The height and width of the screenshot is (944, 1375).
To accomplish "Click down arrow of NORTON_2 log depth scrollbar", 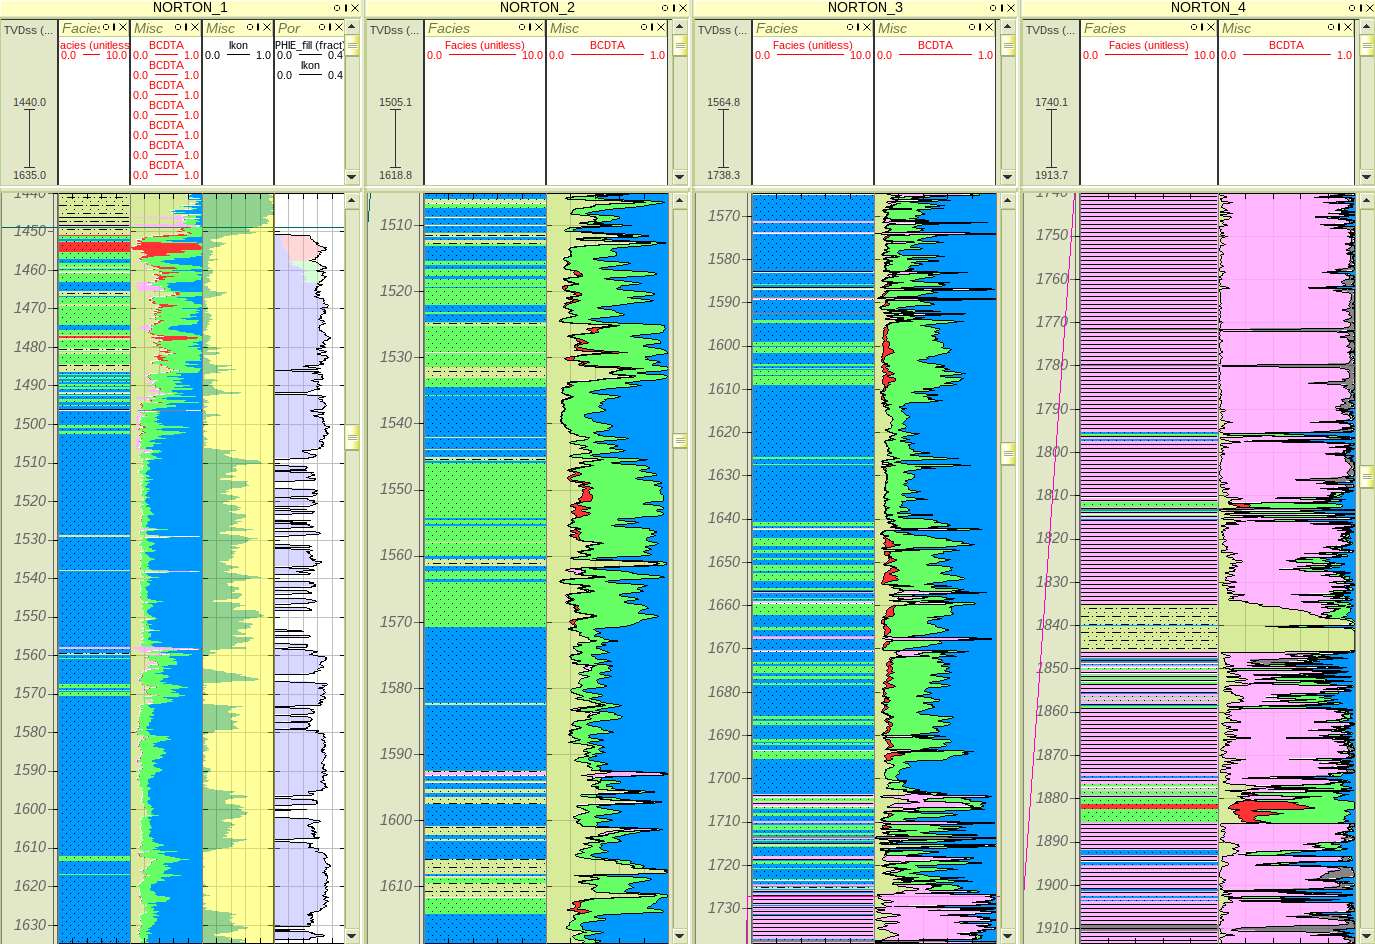I will point(680,936).
